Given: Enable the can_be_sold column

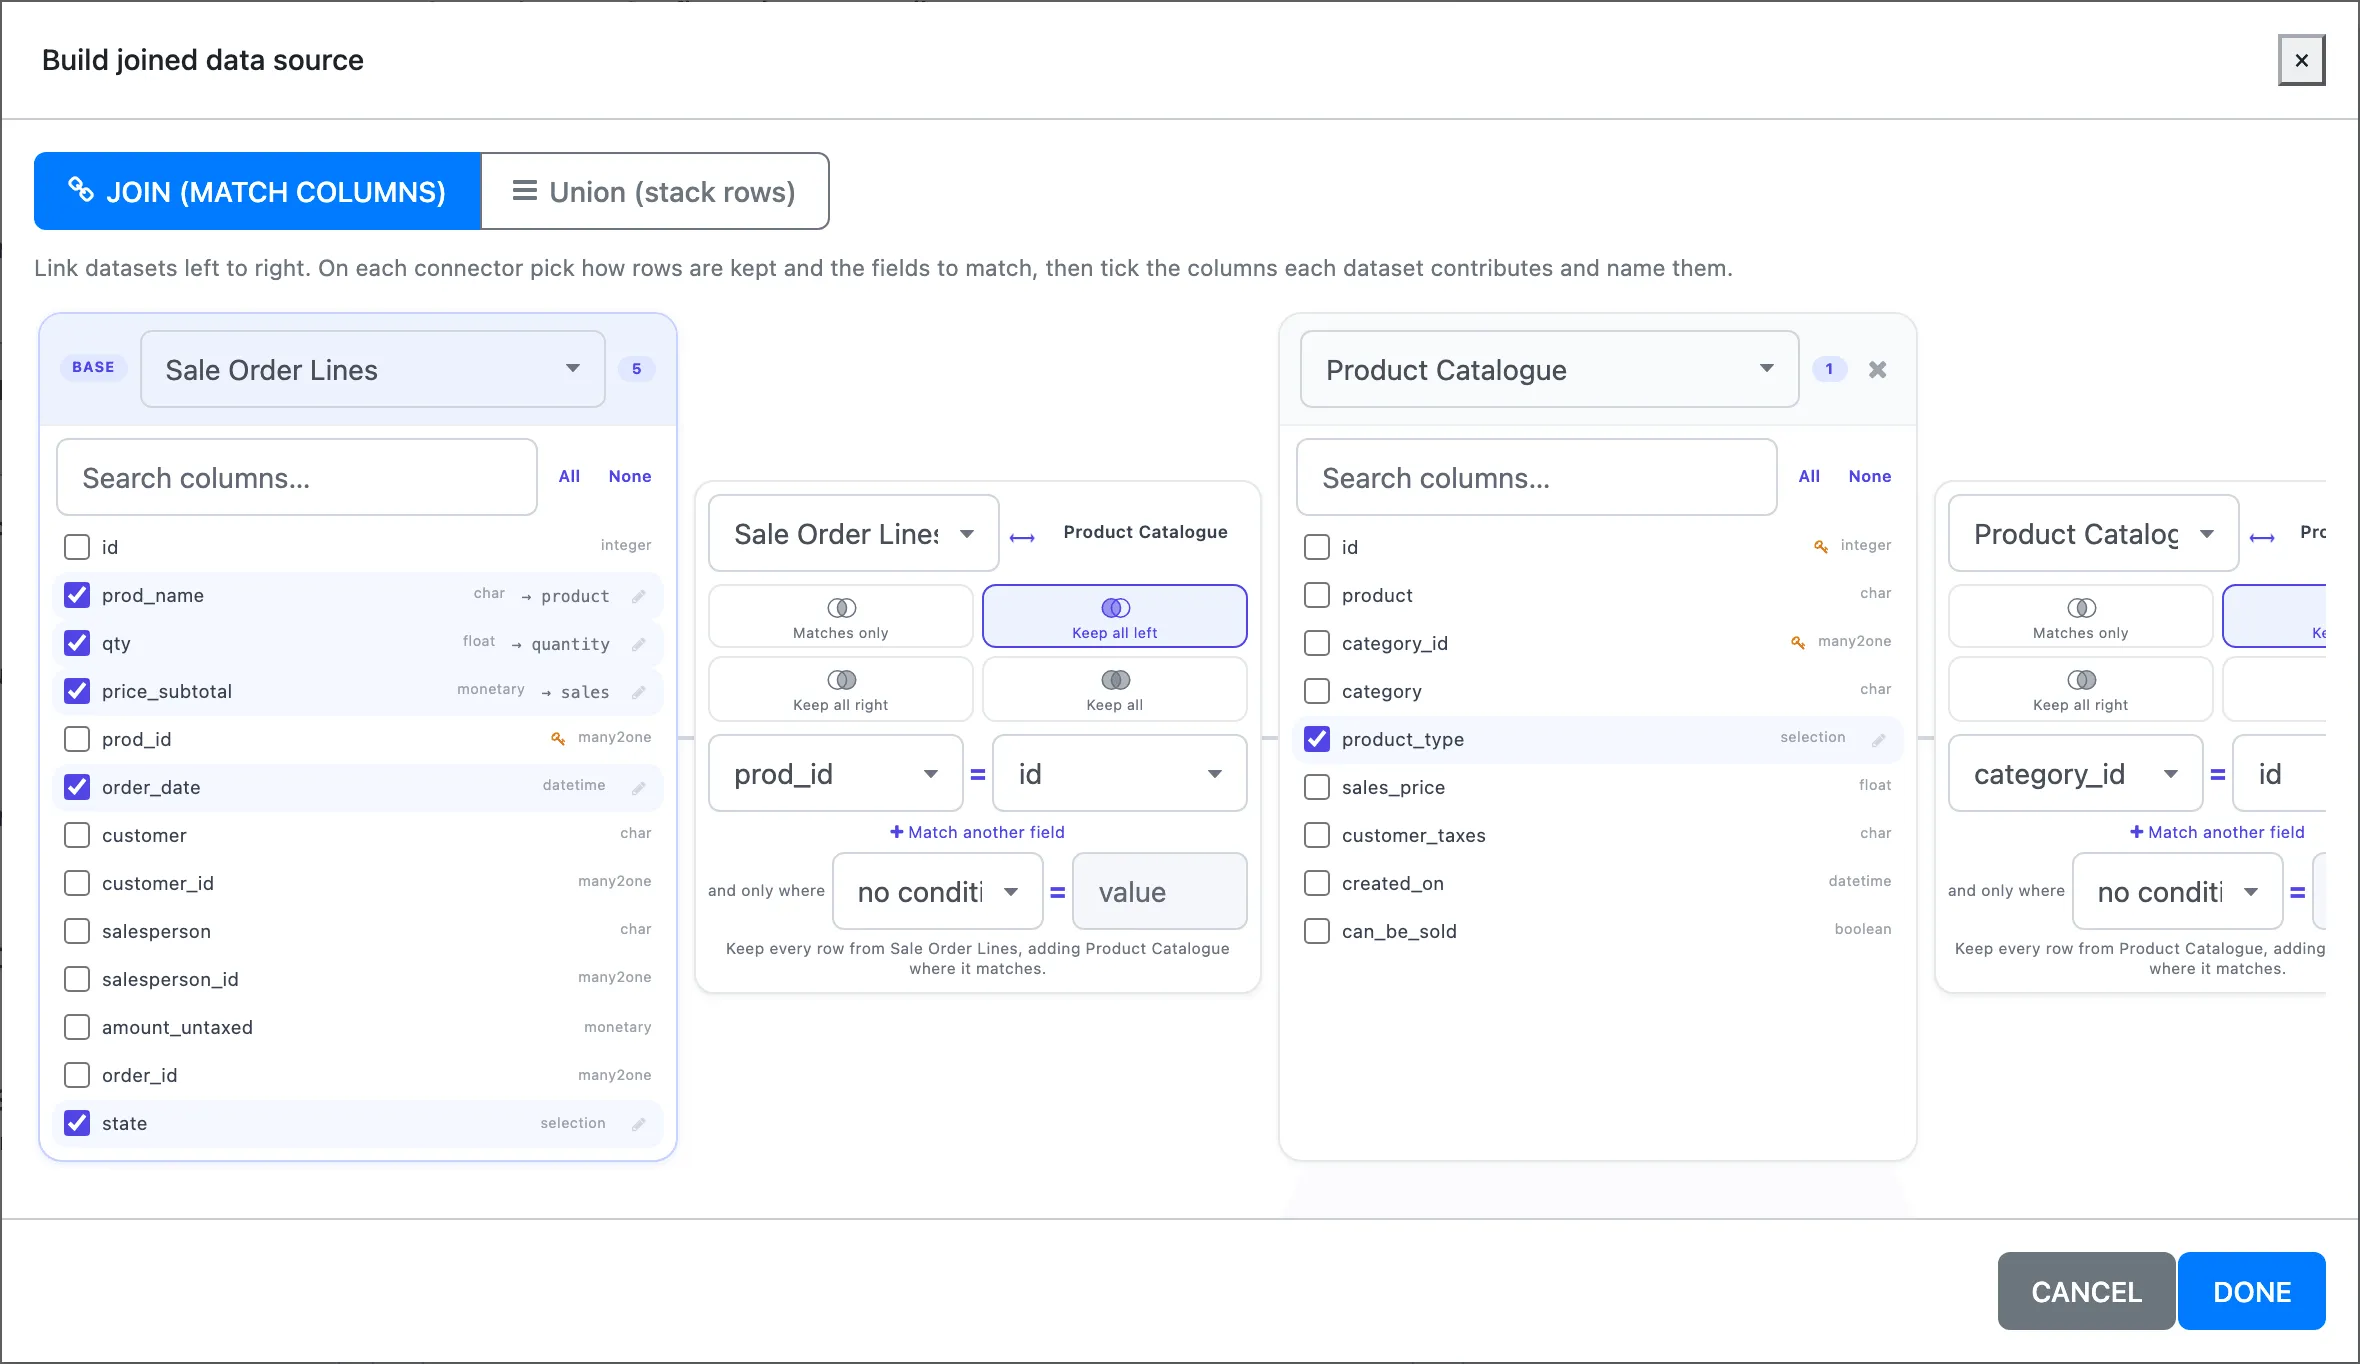Looking at the screenshot, I should pyautogui.click(x=1317, y=931).
